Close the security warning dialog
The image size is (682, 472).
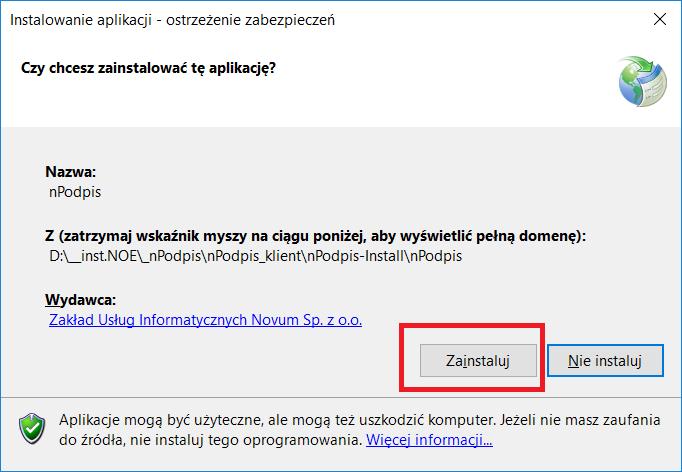(x=660, y=19)
